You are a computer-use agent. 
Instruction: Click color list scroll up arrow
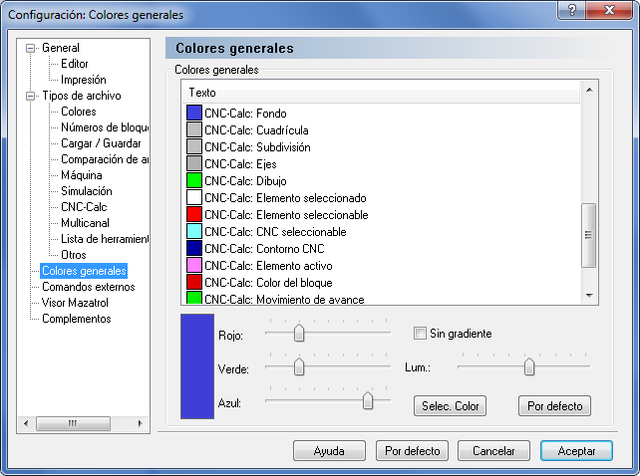point(589,90)
